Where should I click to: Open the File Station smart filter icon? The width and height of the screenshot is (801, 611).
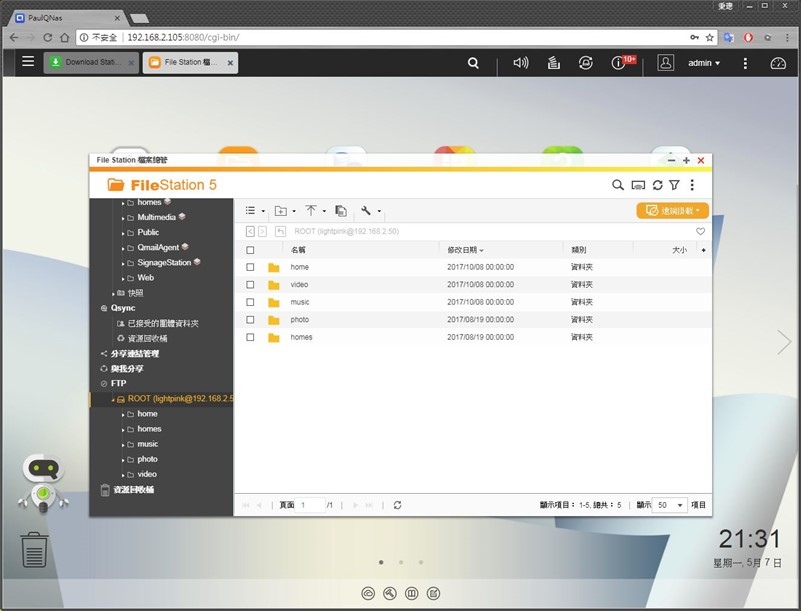[x=674, y=185]
